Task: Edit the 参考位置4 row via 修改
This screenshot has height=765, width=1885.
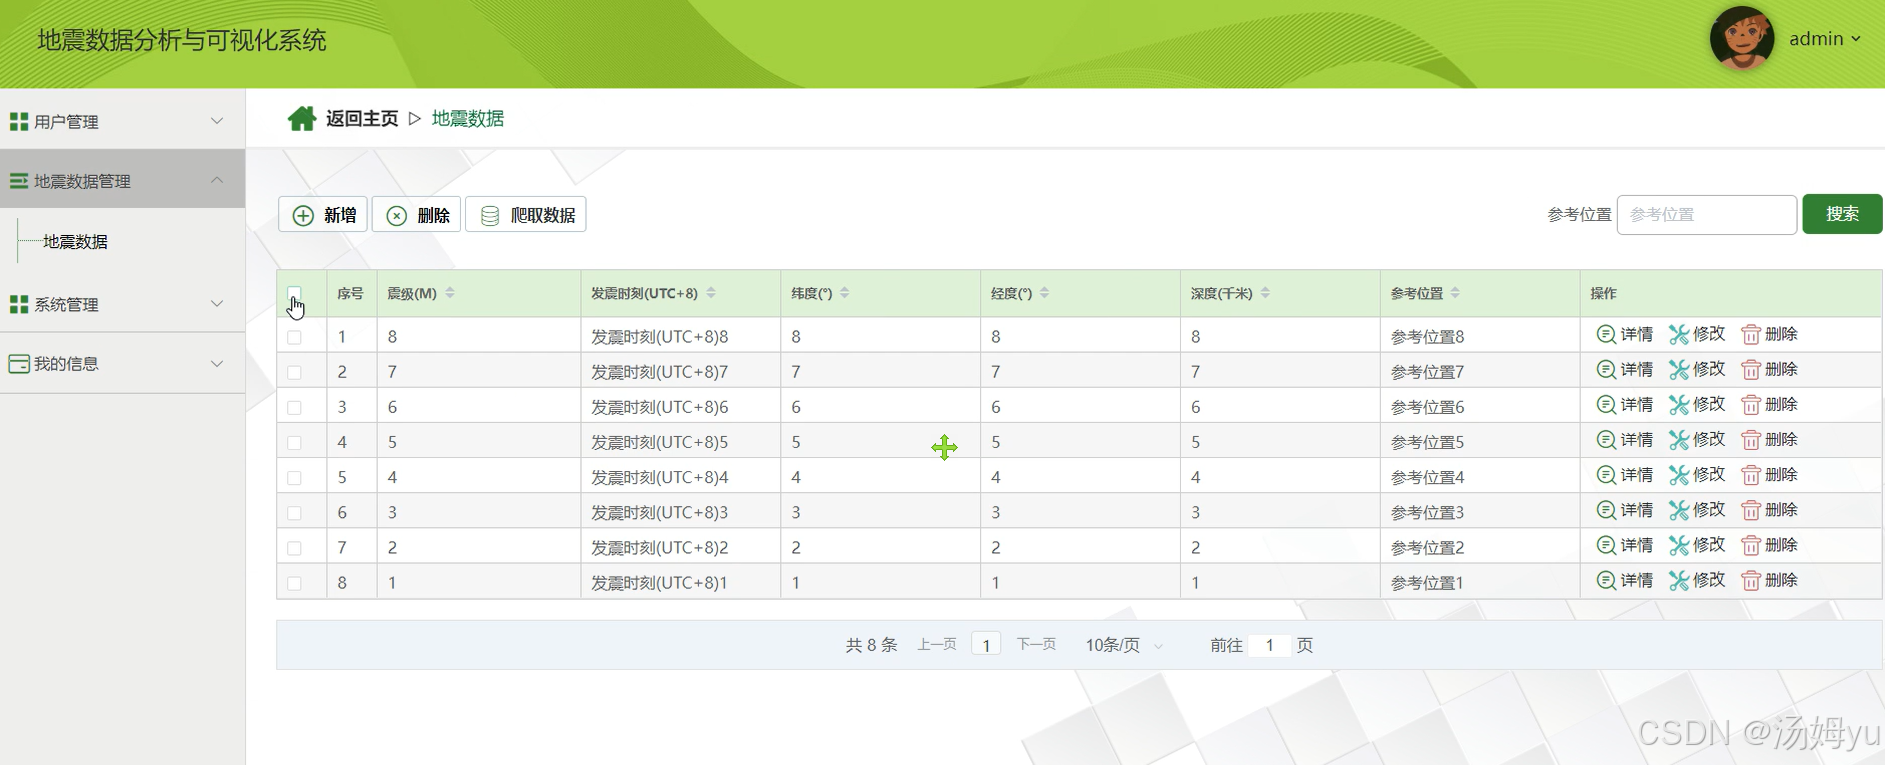Action: (1697, 474)
